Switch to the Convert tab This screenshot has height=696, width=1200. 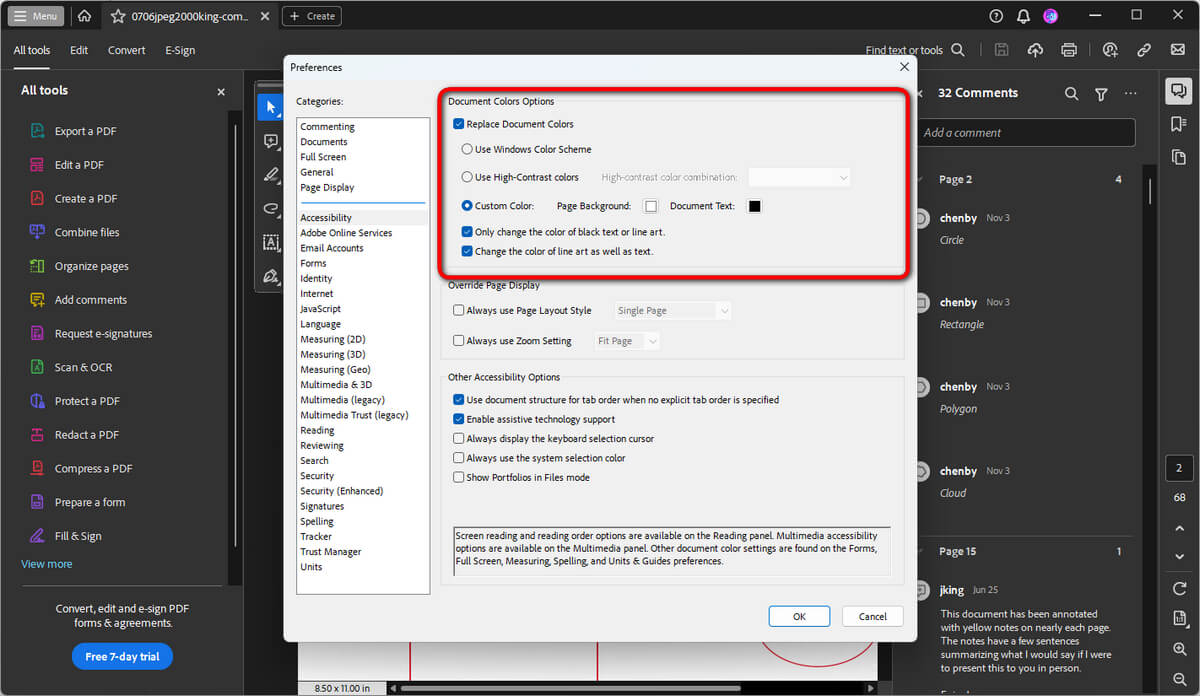pyautogui.click(x=126, y=49)
